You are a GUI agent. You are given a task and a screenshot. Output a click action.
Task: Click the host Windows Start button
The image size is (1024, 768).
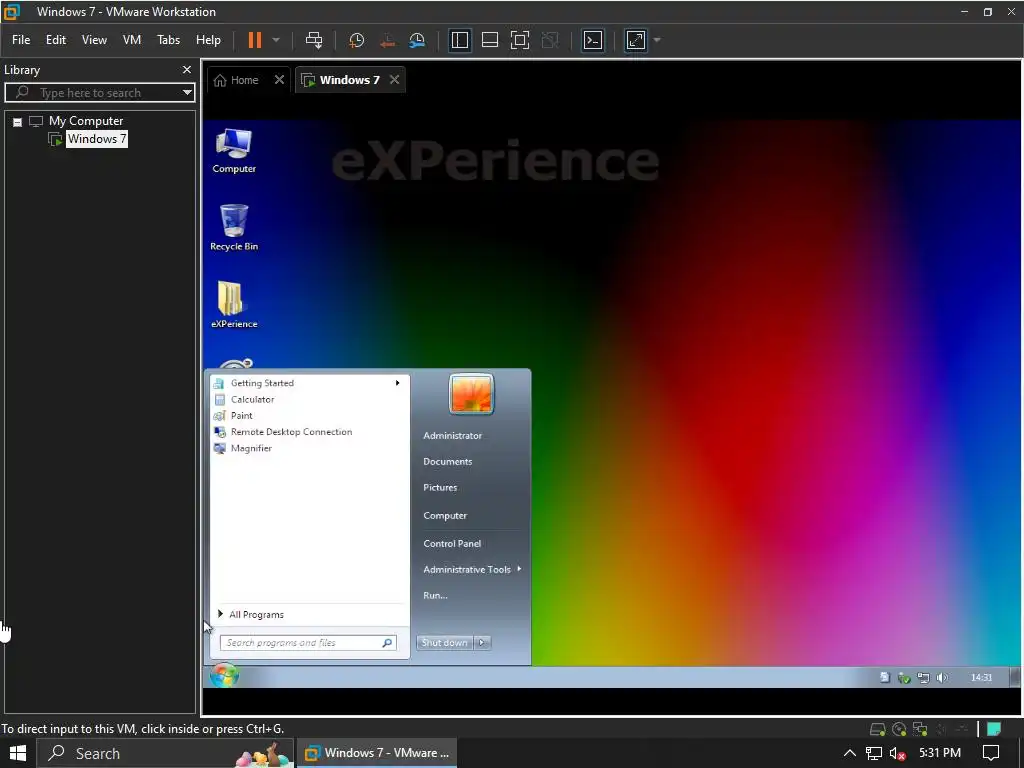18,753
